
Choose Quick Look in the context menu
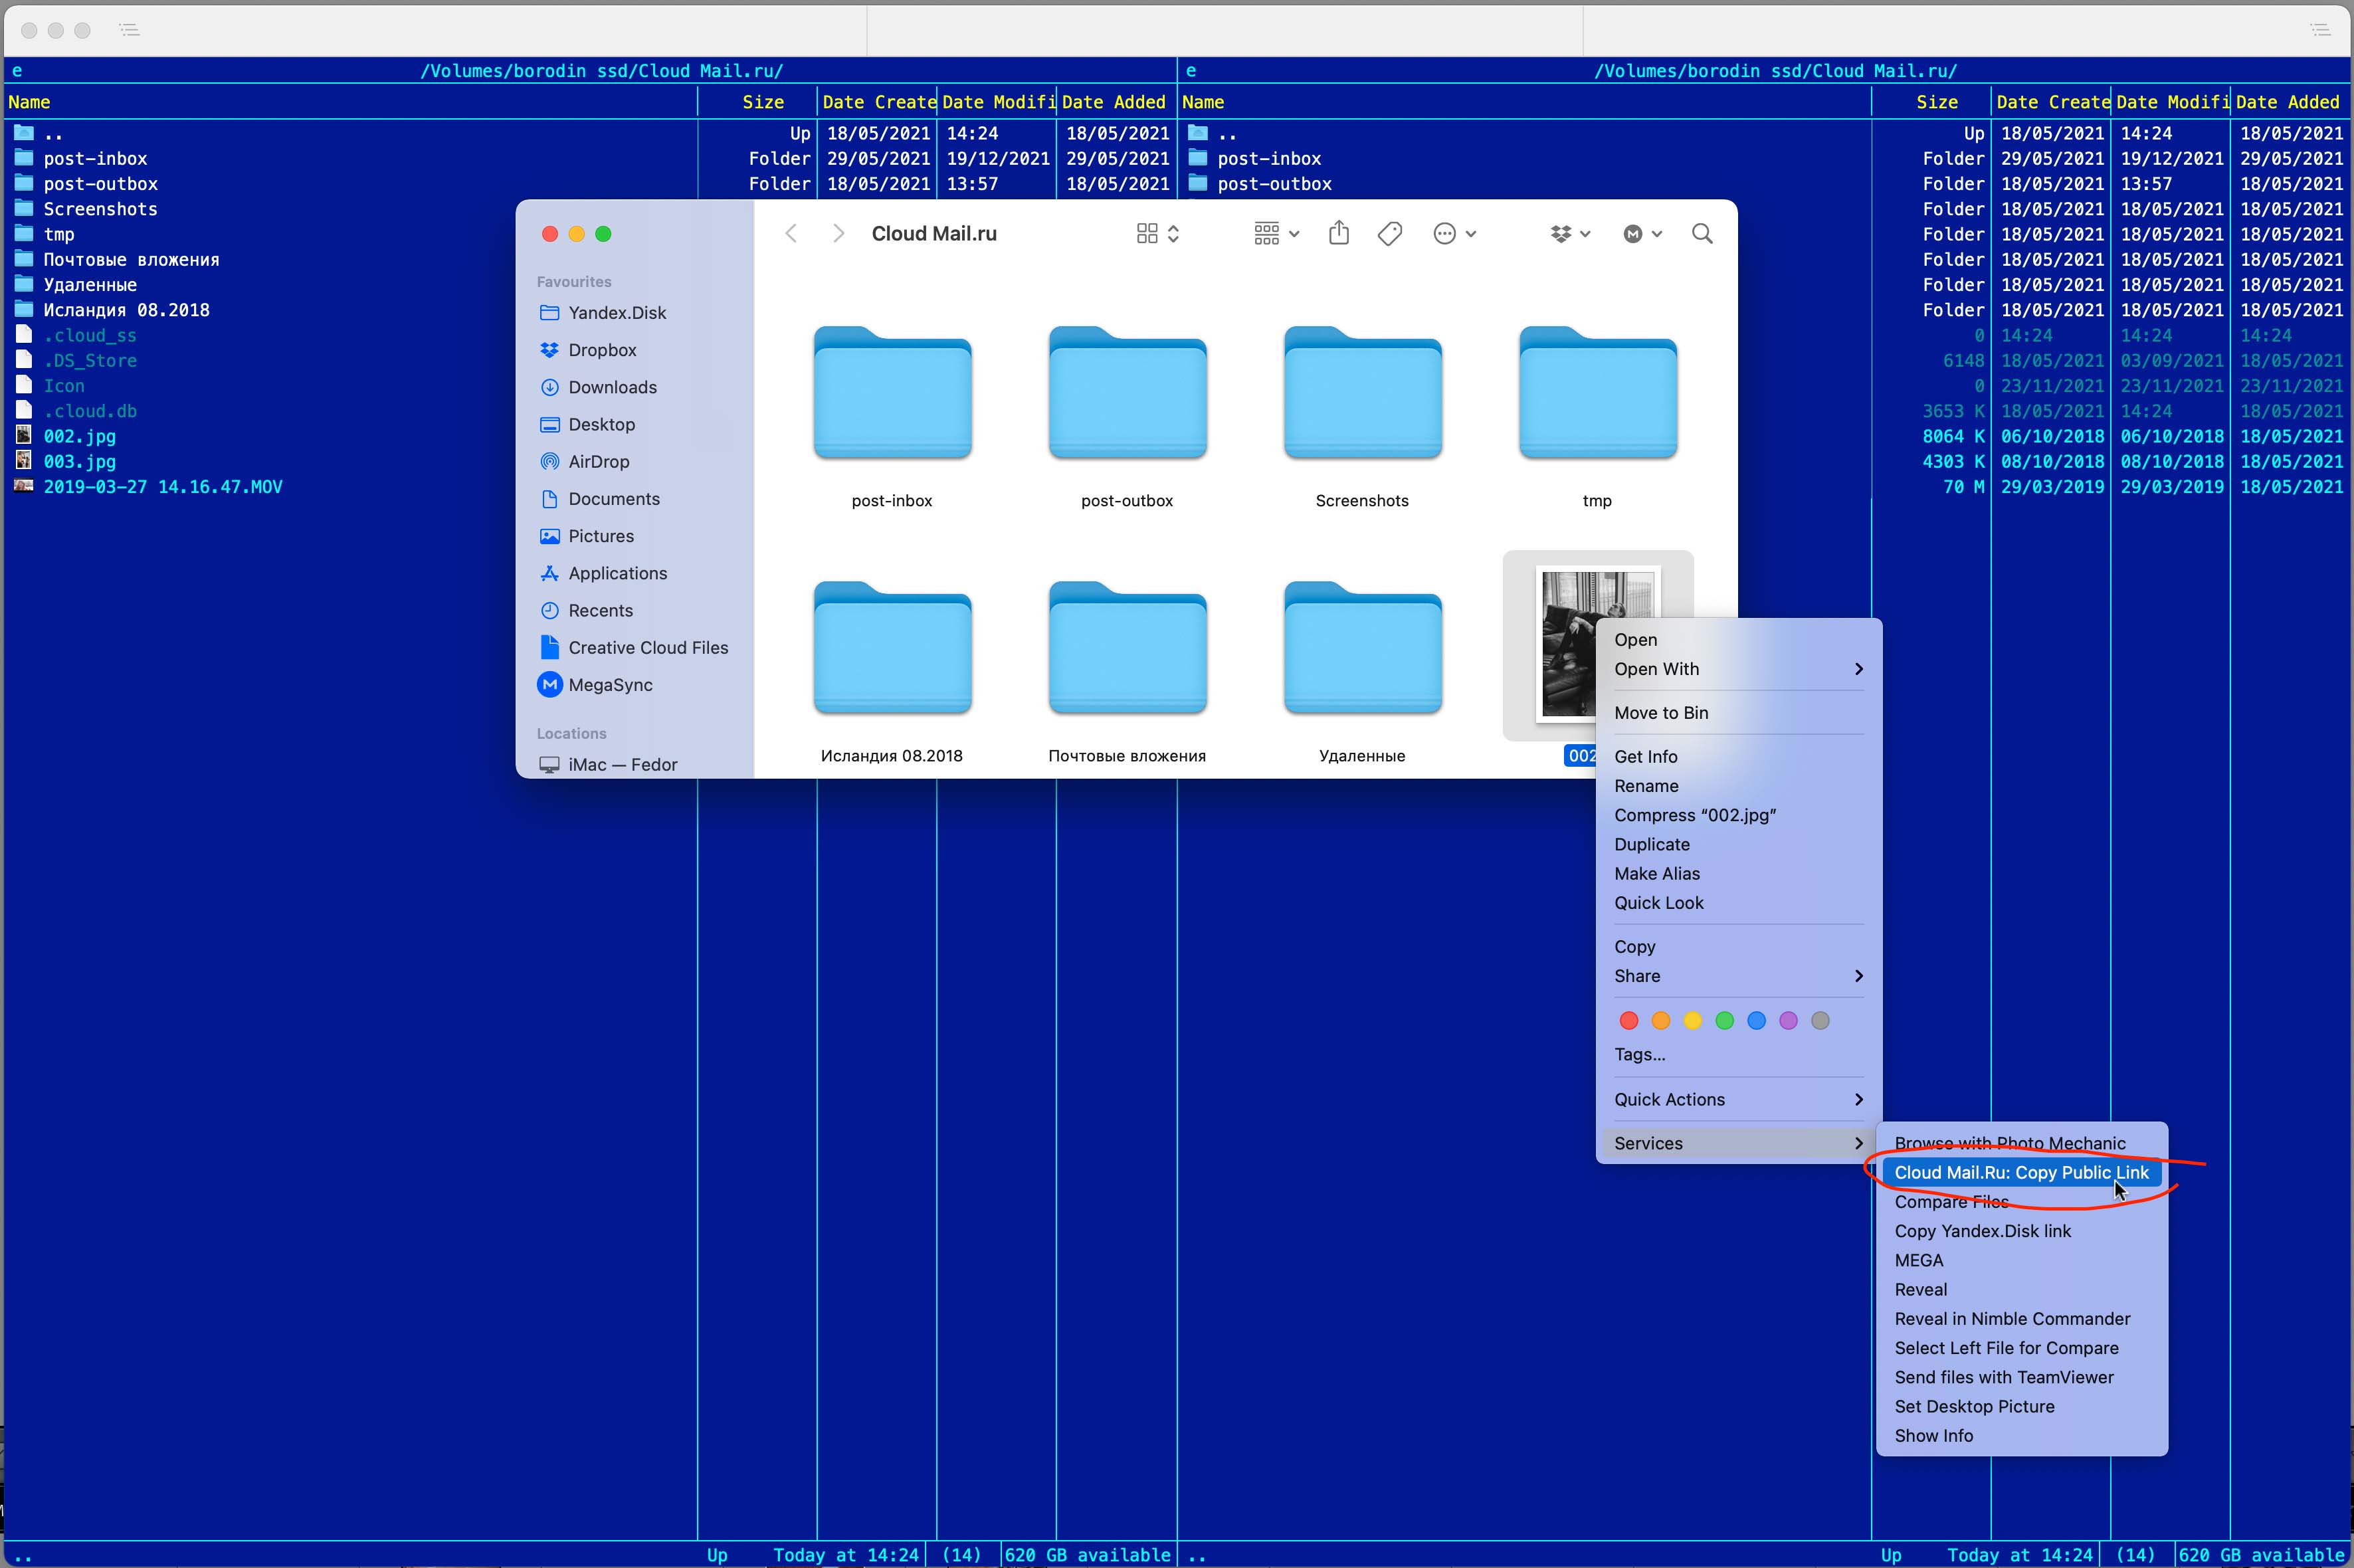click(1739, 903)
